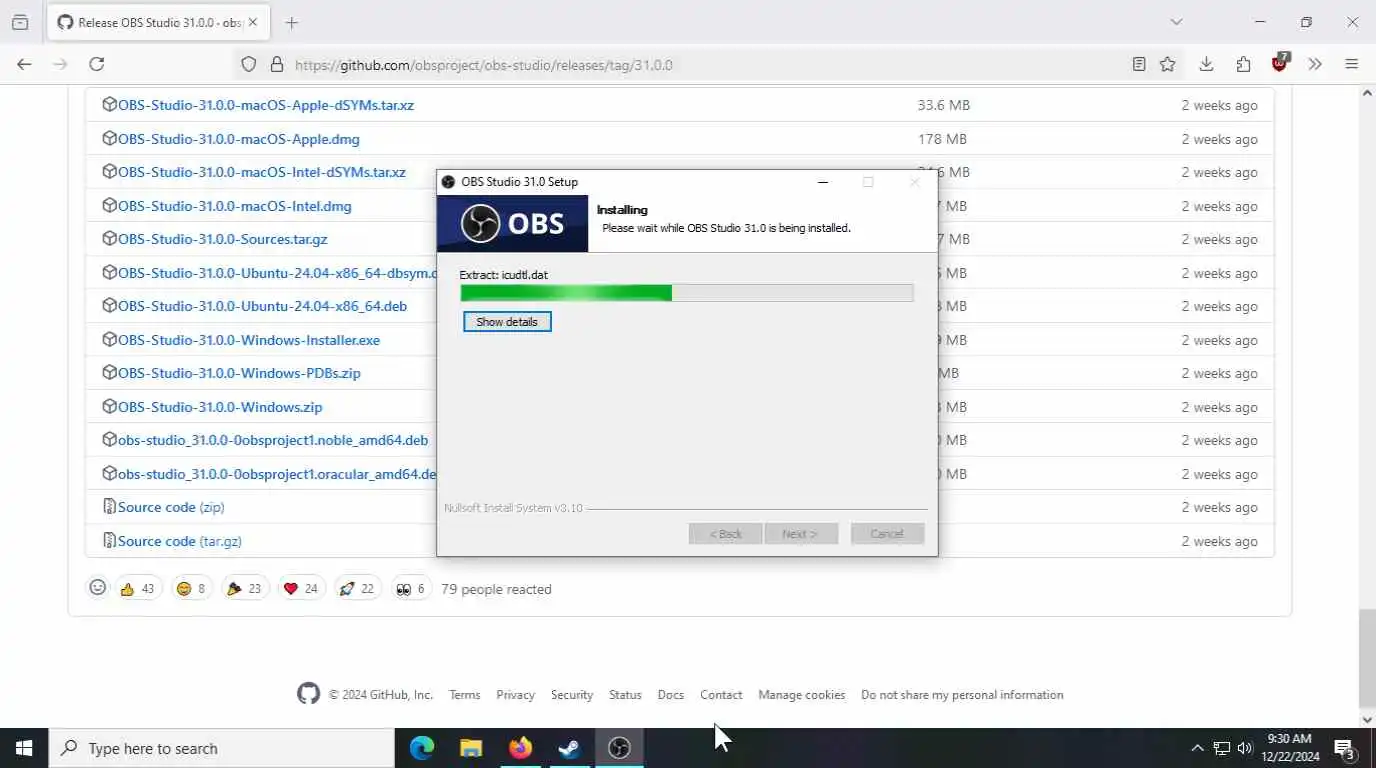This screenshot has height=768, width=1376.
Task: Click Do not share my personal information
Action: pos(962,695)
